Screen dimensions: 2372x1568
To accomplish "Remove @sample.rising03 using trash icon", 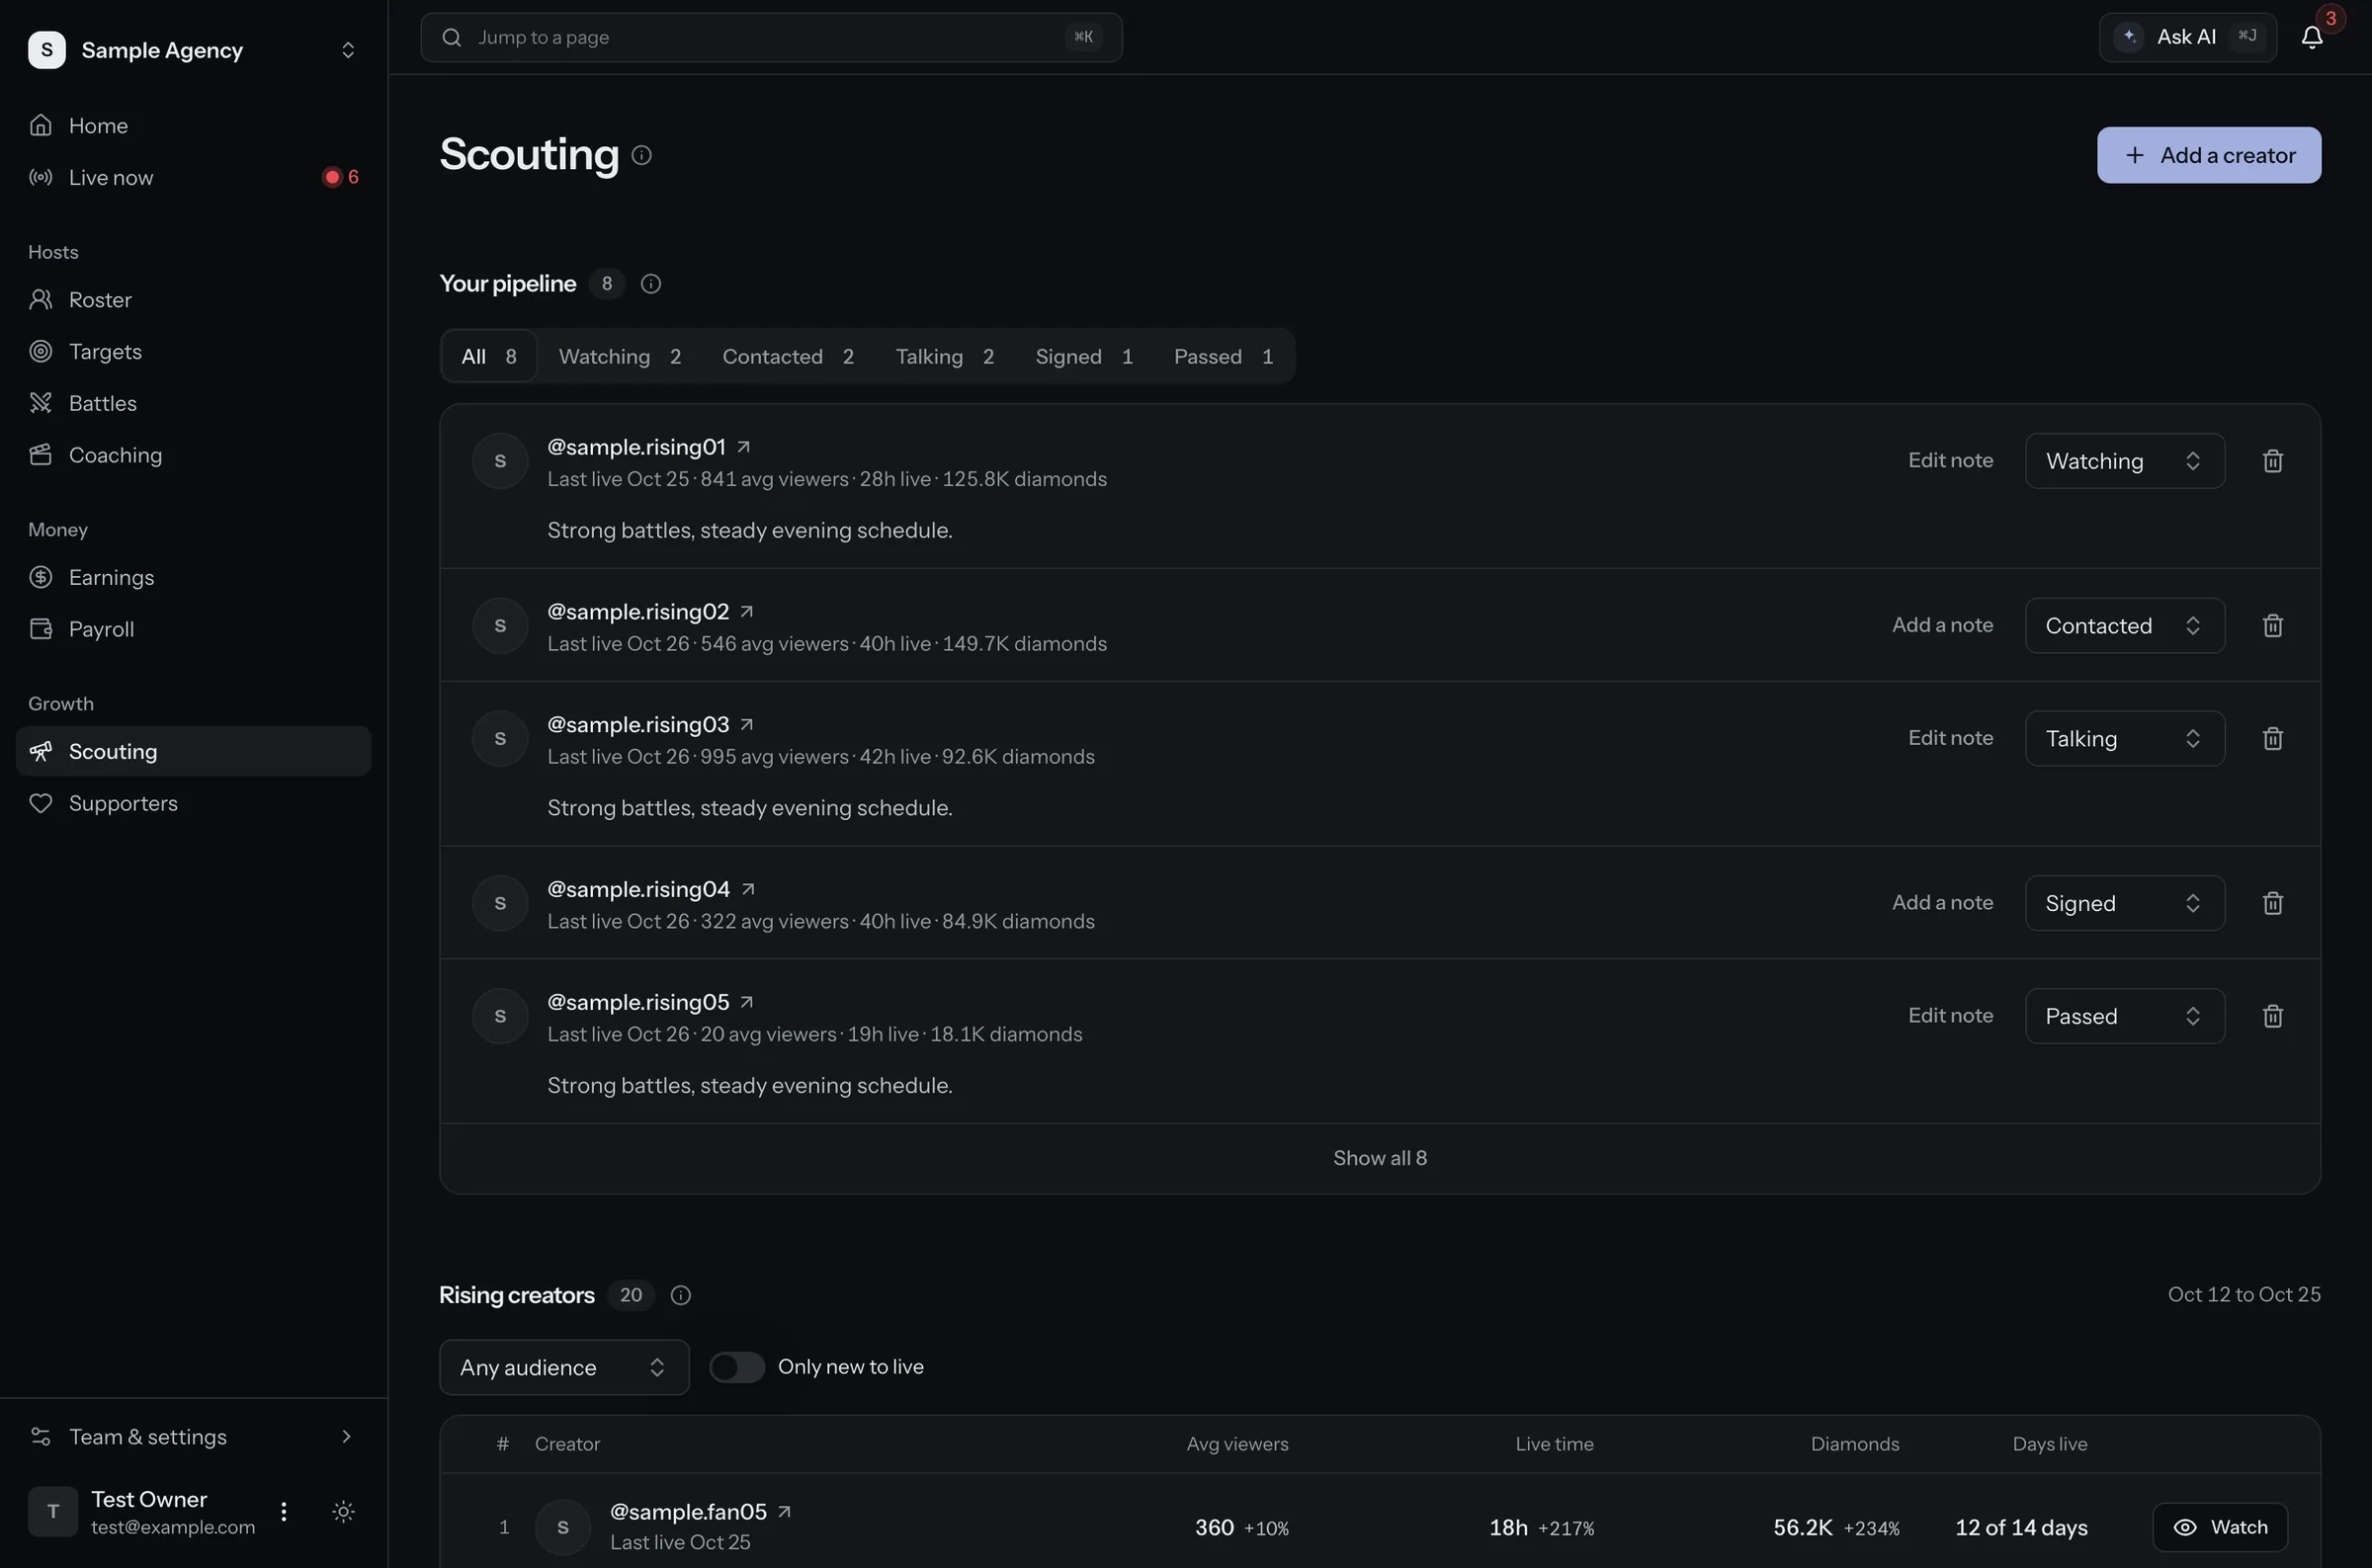I will (2273, 739).
